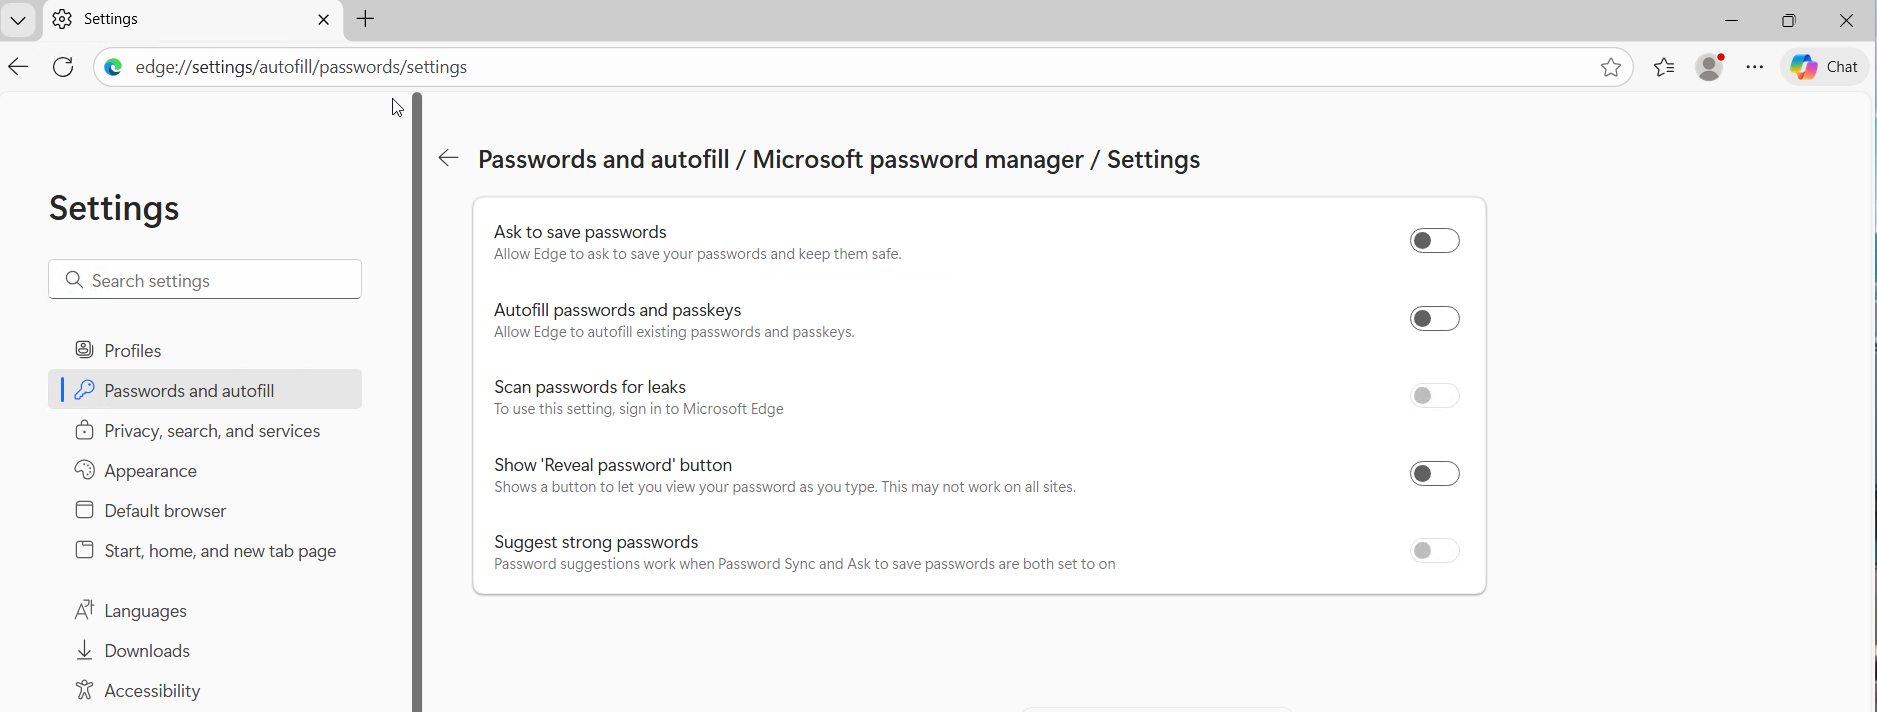The width and height of the screenshot is (1877, 712).
Task: Click the Profiles icon in sidebar
Action: coord(85,349)
